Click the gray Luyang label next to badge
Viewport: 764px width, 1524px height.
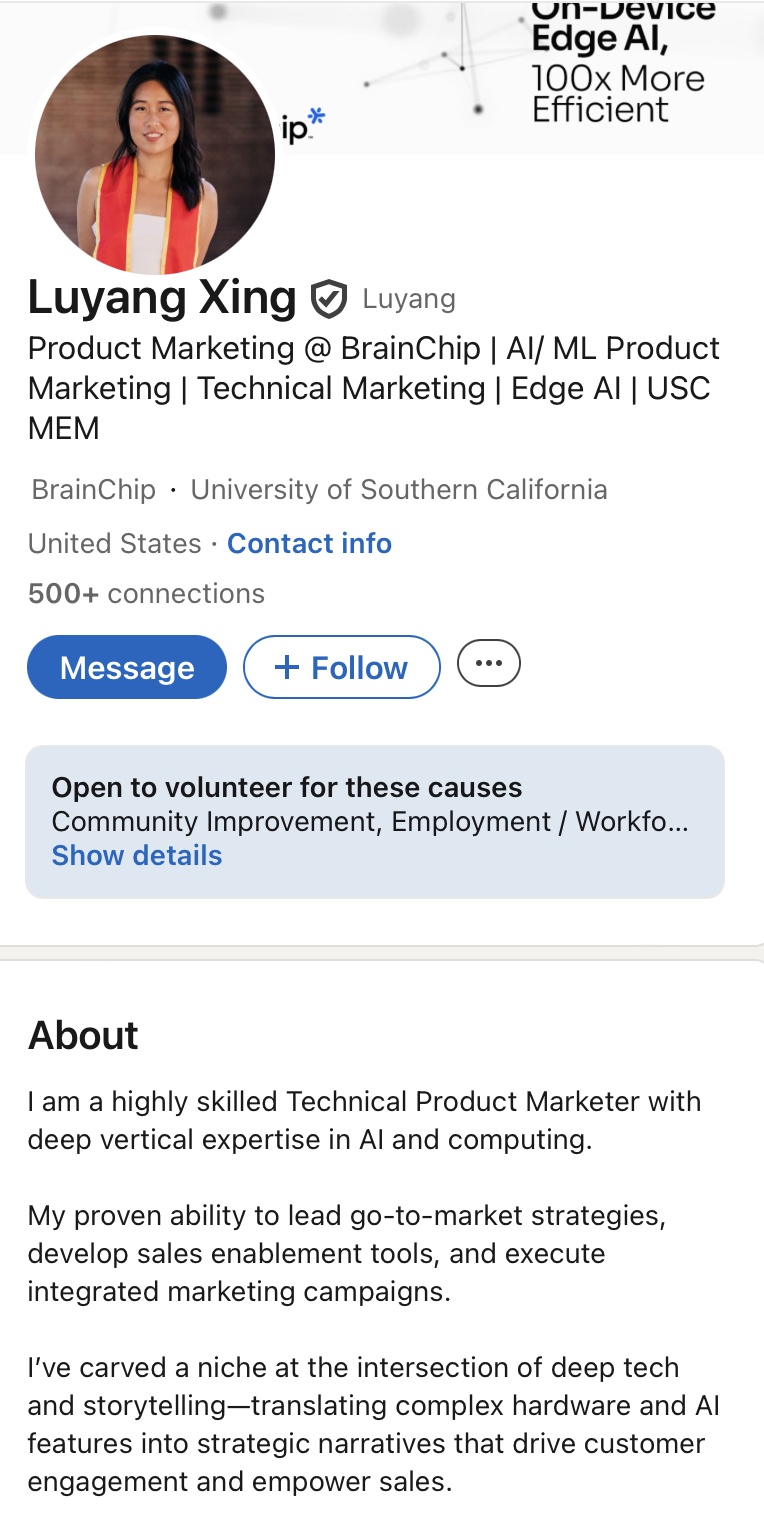[409, 298]
